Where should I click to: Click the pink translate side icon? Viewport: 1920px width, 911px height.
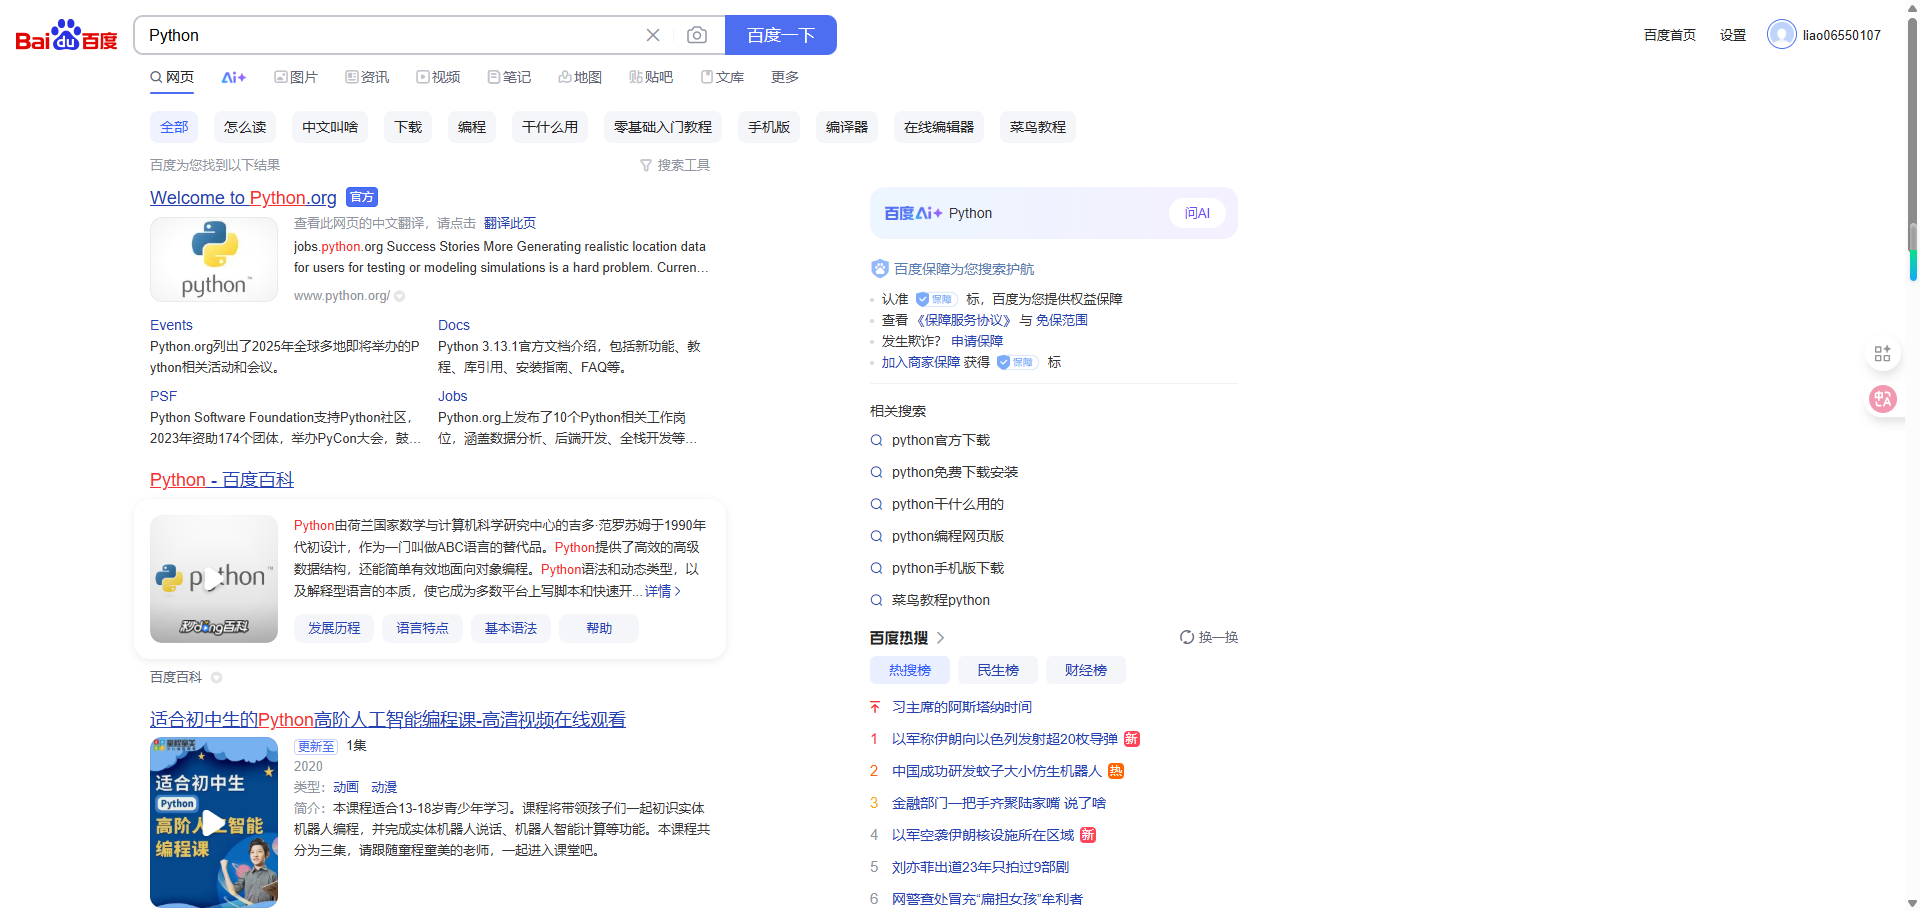click(x=1882, y=399)
